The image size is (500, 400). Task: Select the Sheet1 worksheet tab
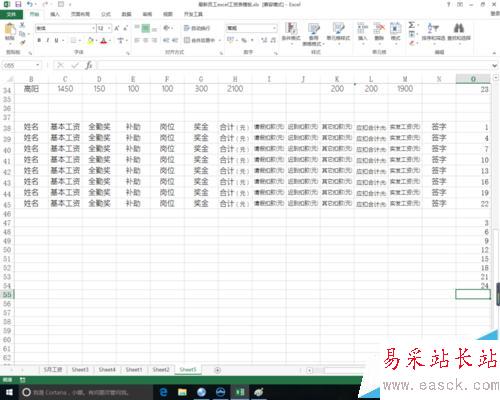coord(134,370)
